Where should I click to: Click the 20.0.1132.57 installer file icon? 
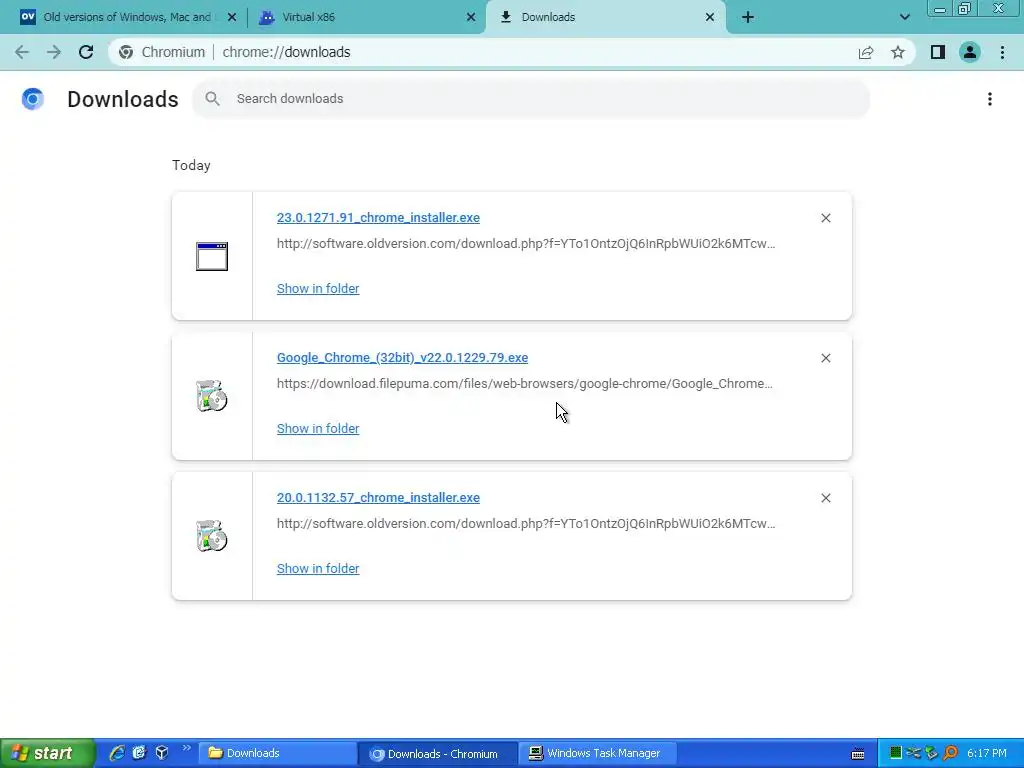(x=212, y=536)
